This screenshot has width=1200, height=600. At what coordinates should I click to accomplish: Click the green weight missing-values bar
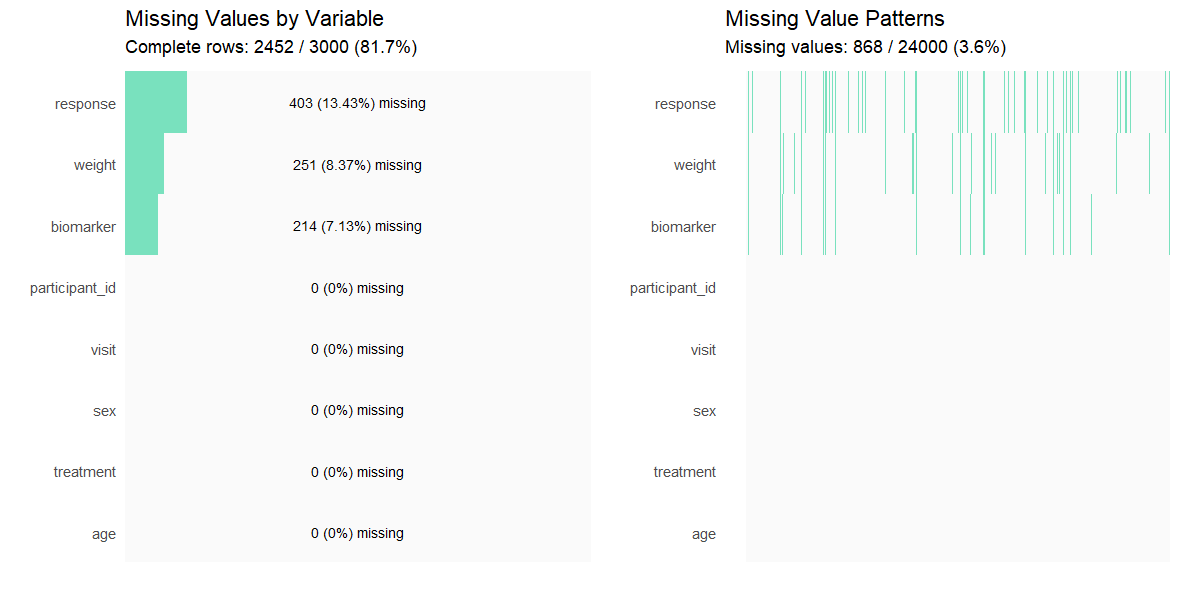(x=144, y=164)
